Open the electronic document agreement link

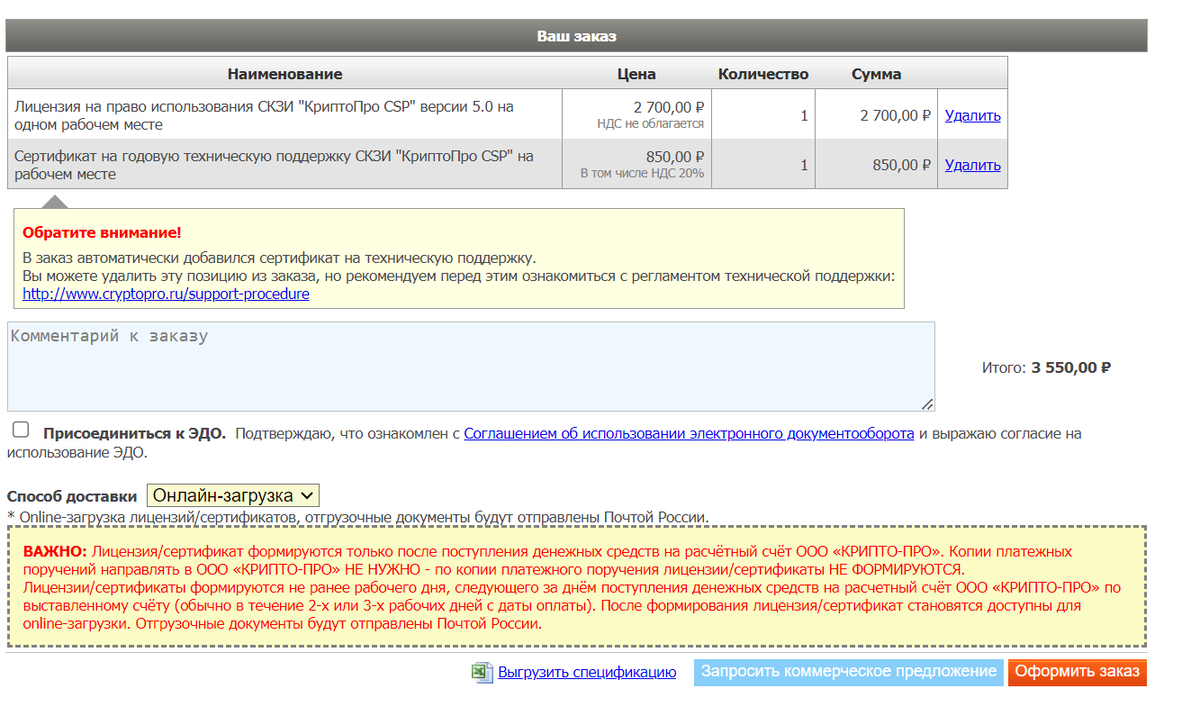coord(689,434)
